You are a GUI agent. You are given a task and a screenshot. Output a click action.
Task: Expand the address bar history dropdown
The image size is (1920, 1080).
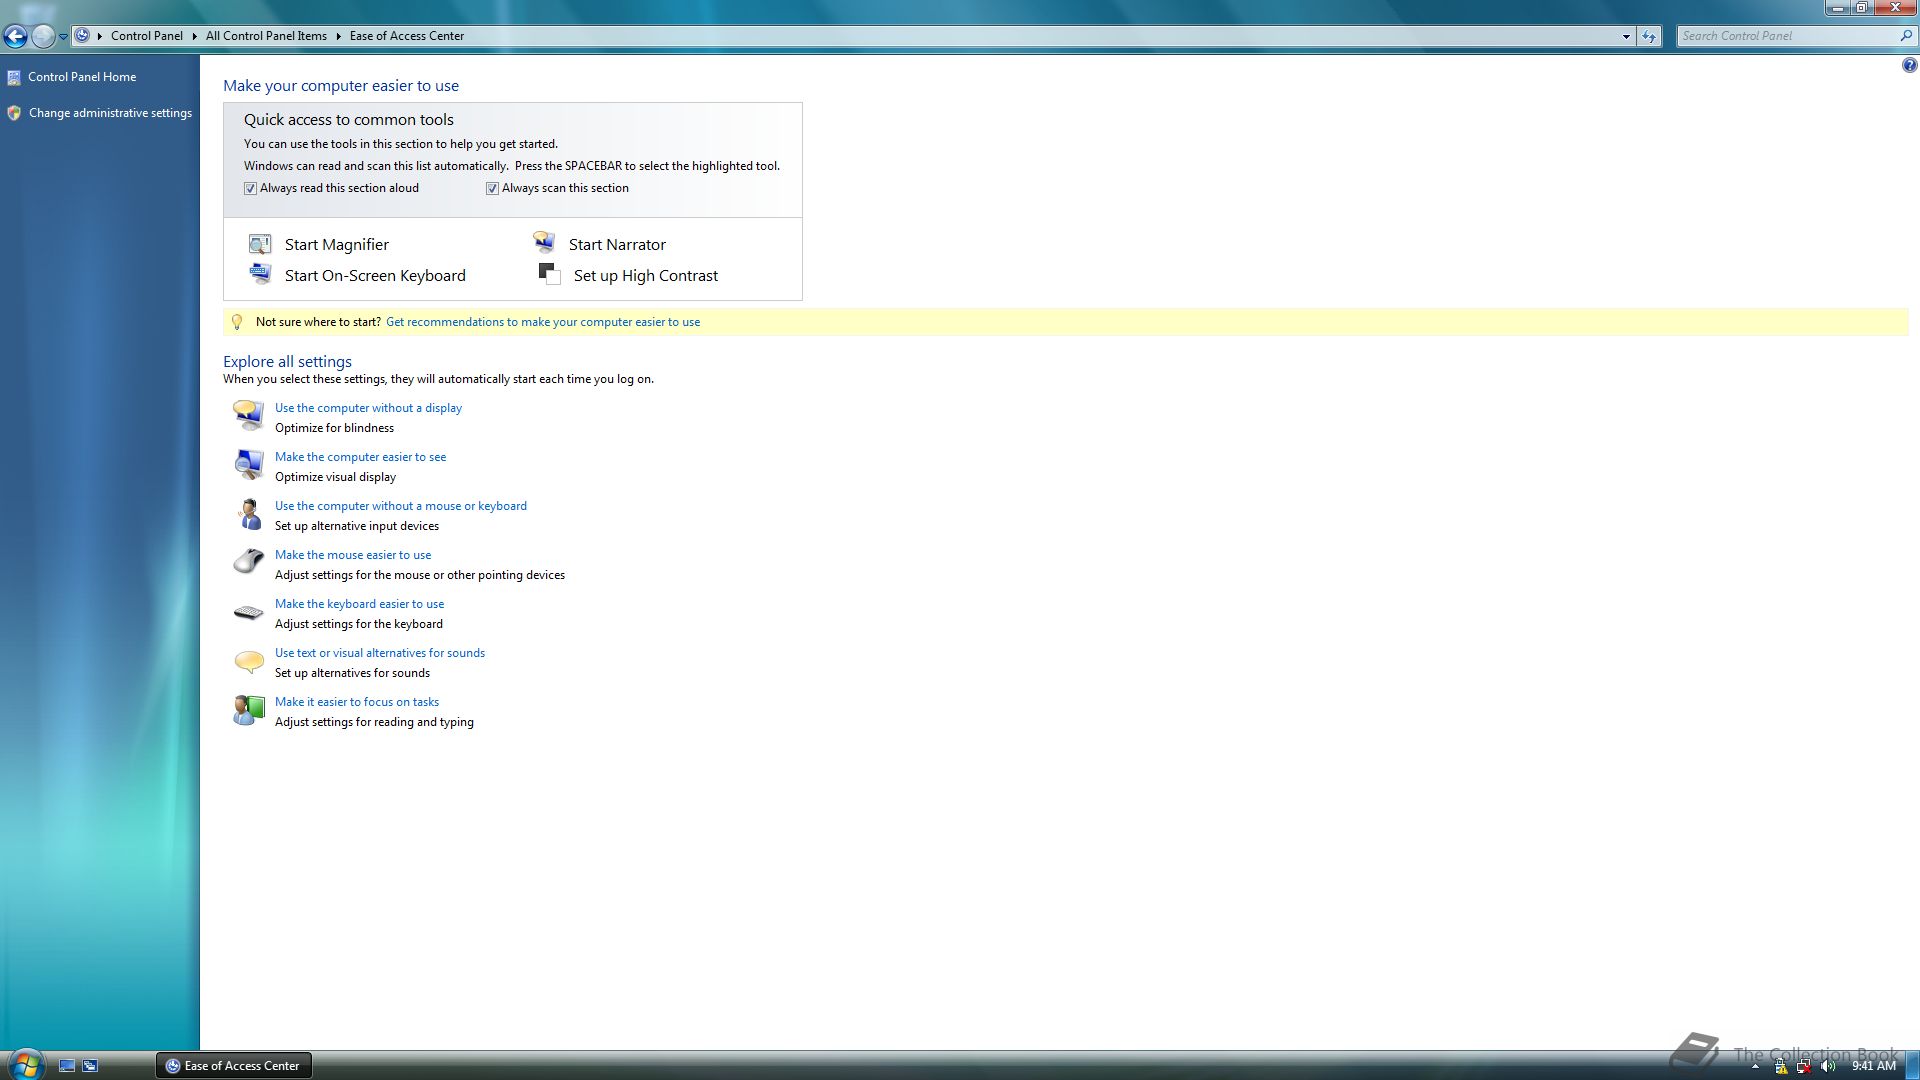click(x=1626, y=36)
